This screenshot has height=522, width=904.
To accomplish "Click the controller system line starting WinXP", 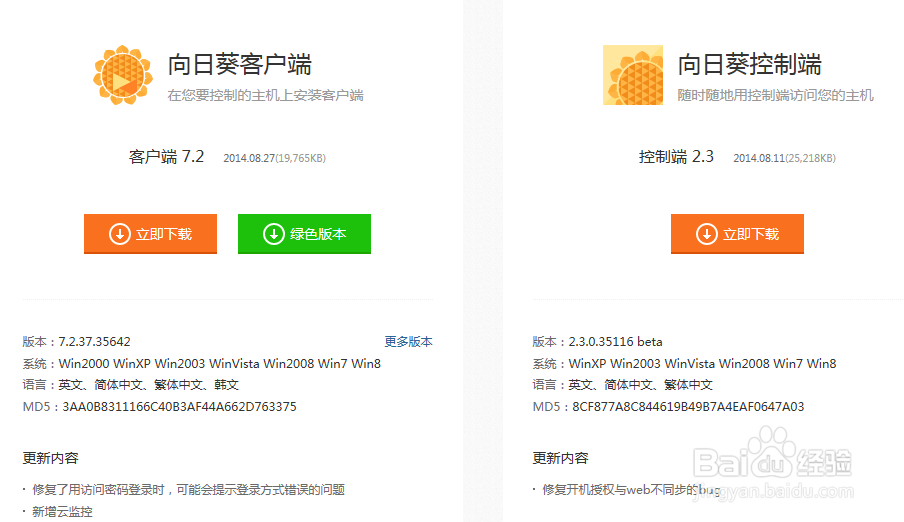I will click(x=684, y=363).
